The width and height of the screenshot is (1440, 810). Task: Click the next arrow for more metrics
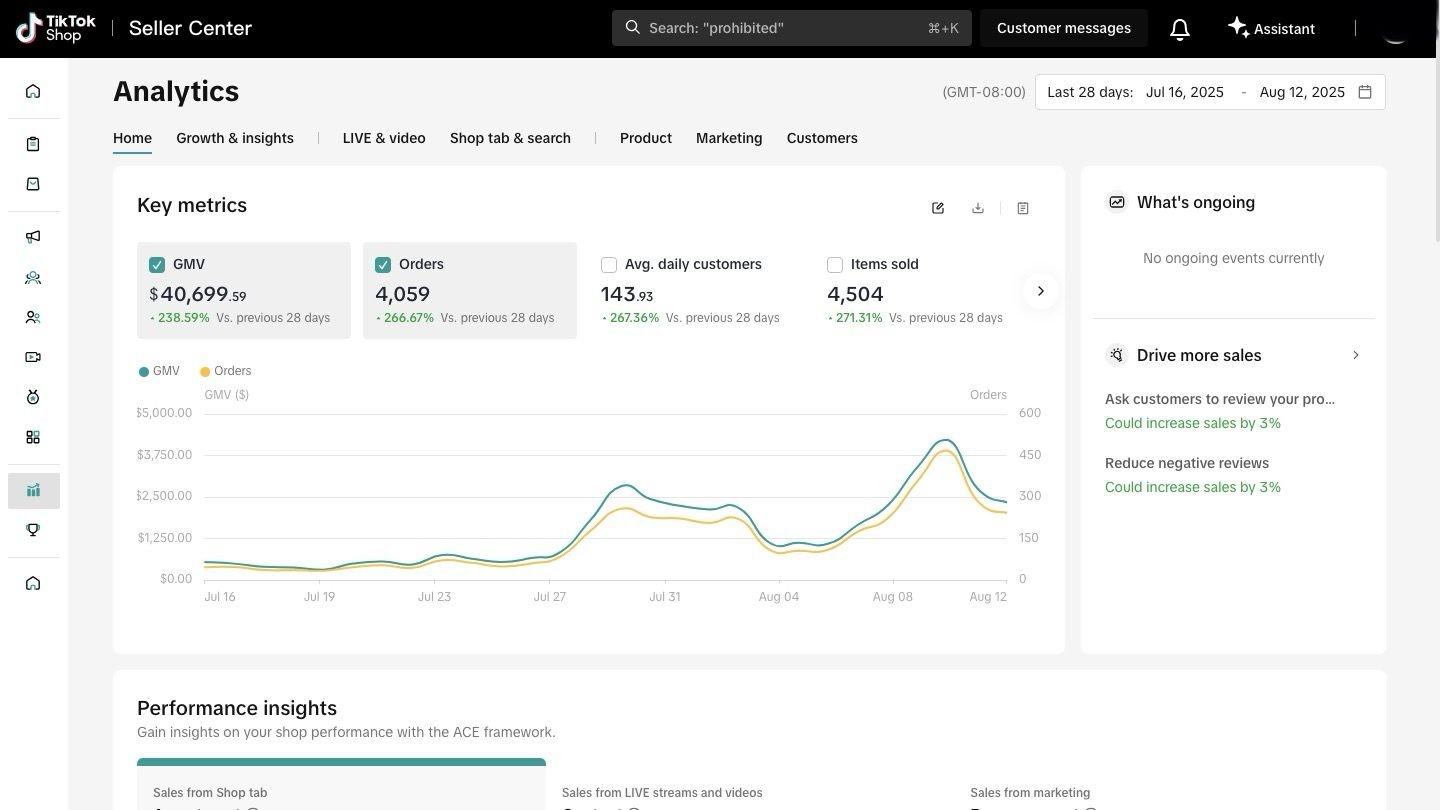pyautogui.click(x=1040, y=291)
